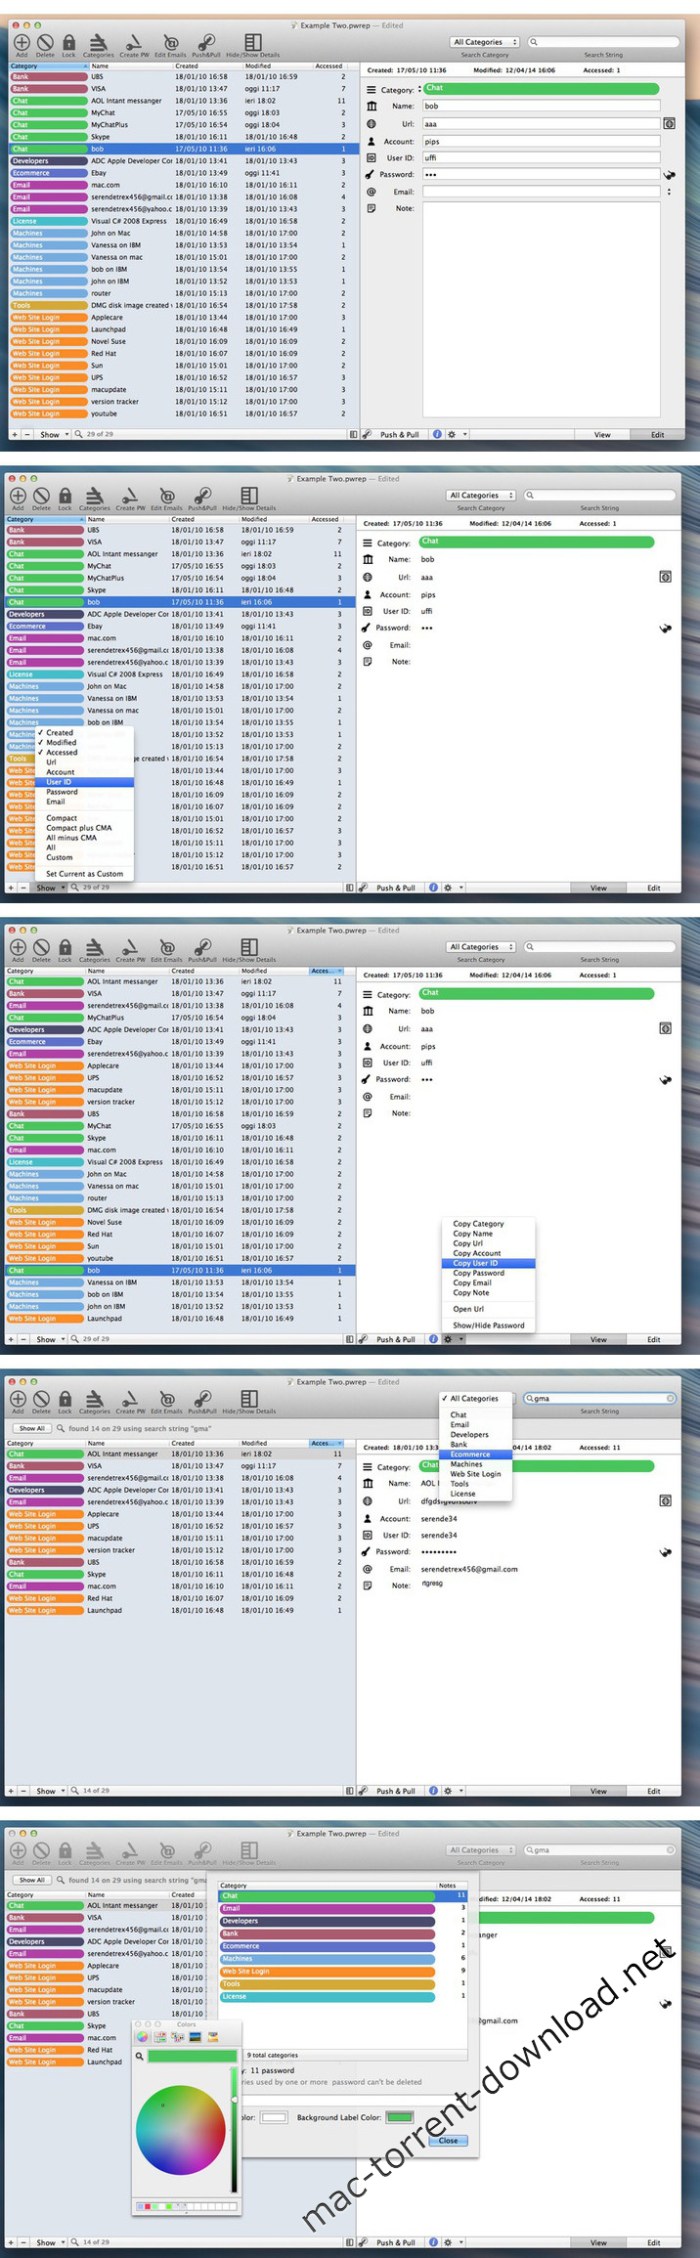This screenshot has height=2258, width=700.
Task: Click magnifier eyedropper in Colors picker
Action: (x=140, y=2056)
